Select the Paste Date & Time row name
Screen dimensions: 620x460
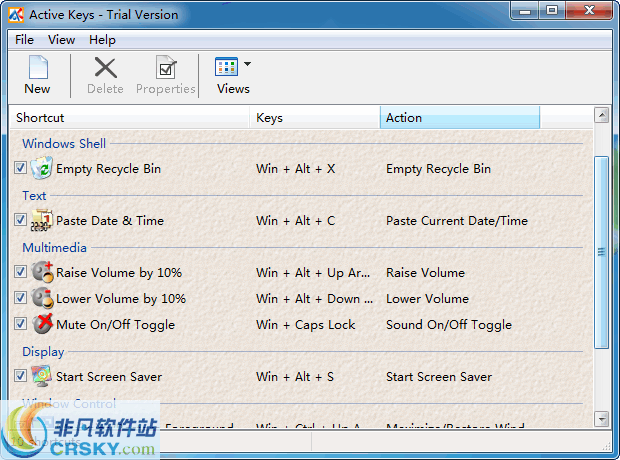[110, 221]
